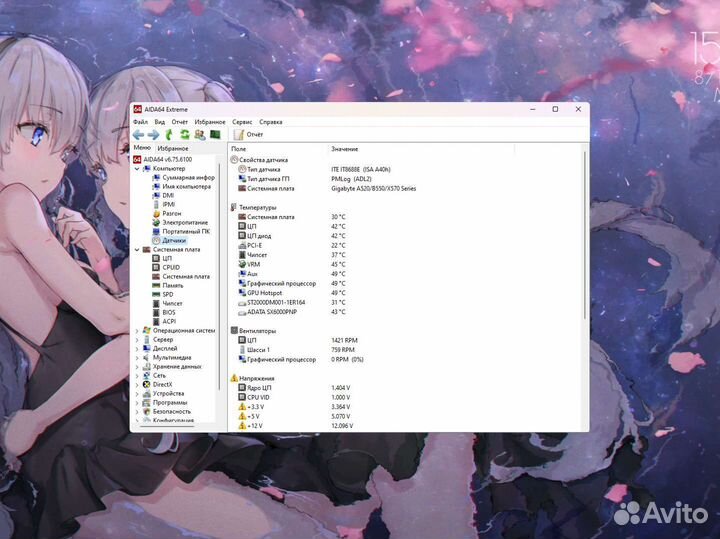Screen dimensions: 720x539
Task: Select the Тип датчика row
Action: [406, 169]
